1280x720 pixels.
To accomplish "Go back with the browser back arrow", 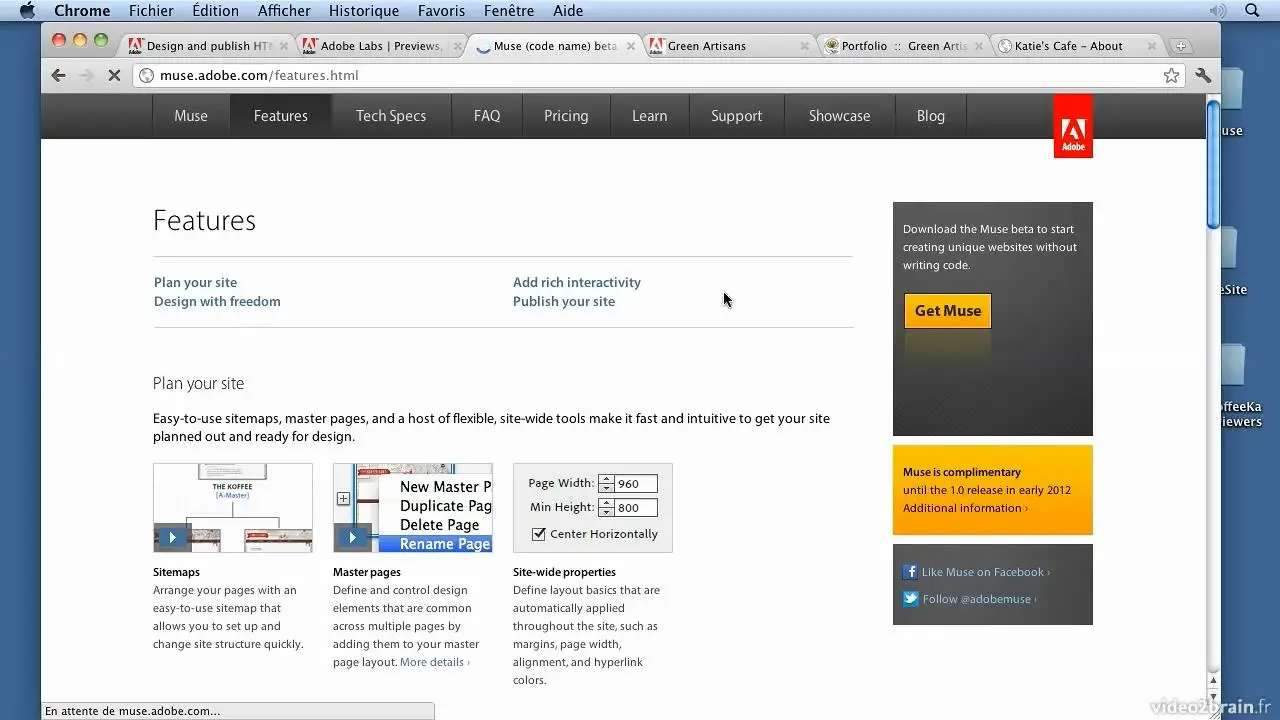I will pos(58,75).
